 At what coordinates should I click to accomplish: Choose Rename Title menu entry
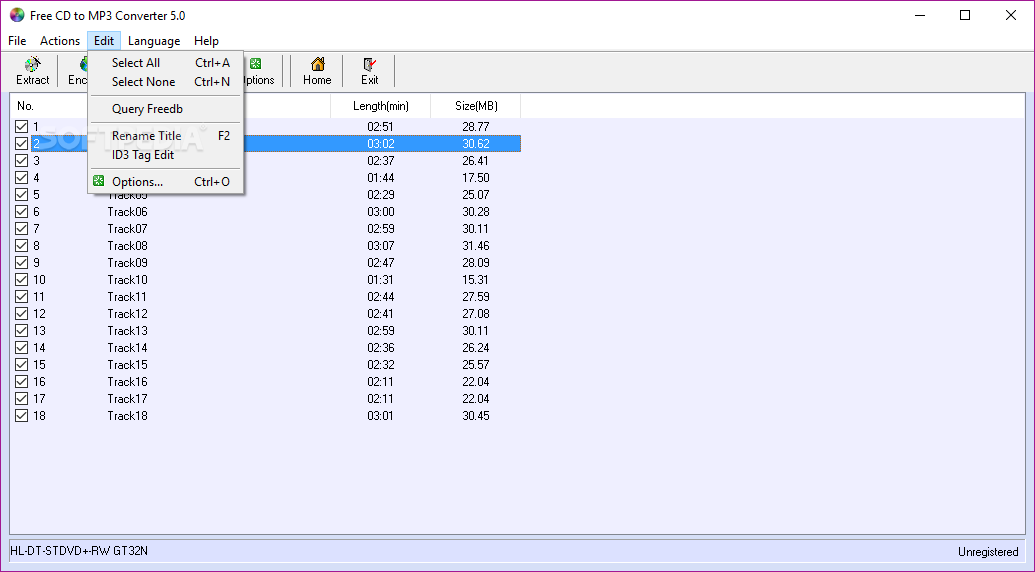[166, 136]
